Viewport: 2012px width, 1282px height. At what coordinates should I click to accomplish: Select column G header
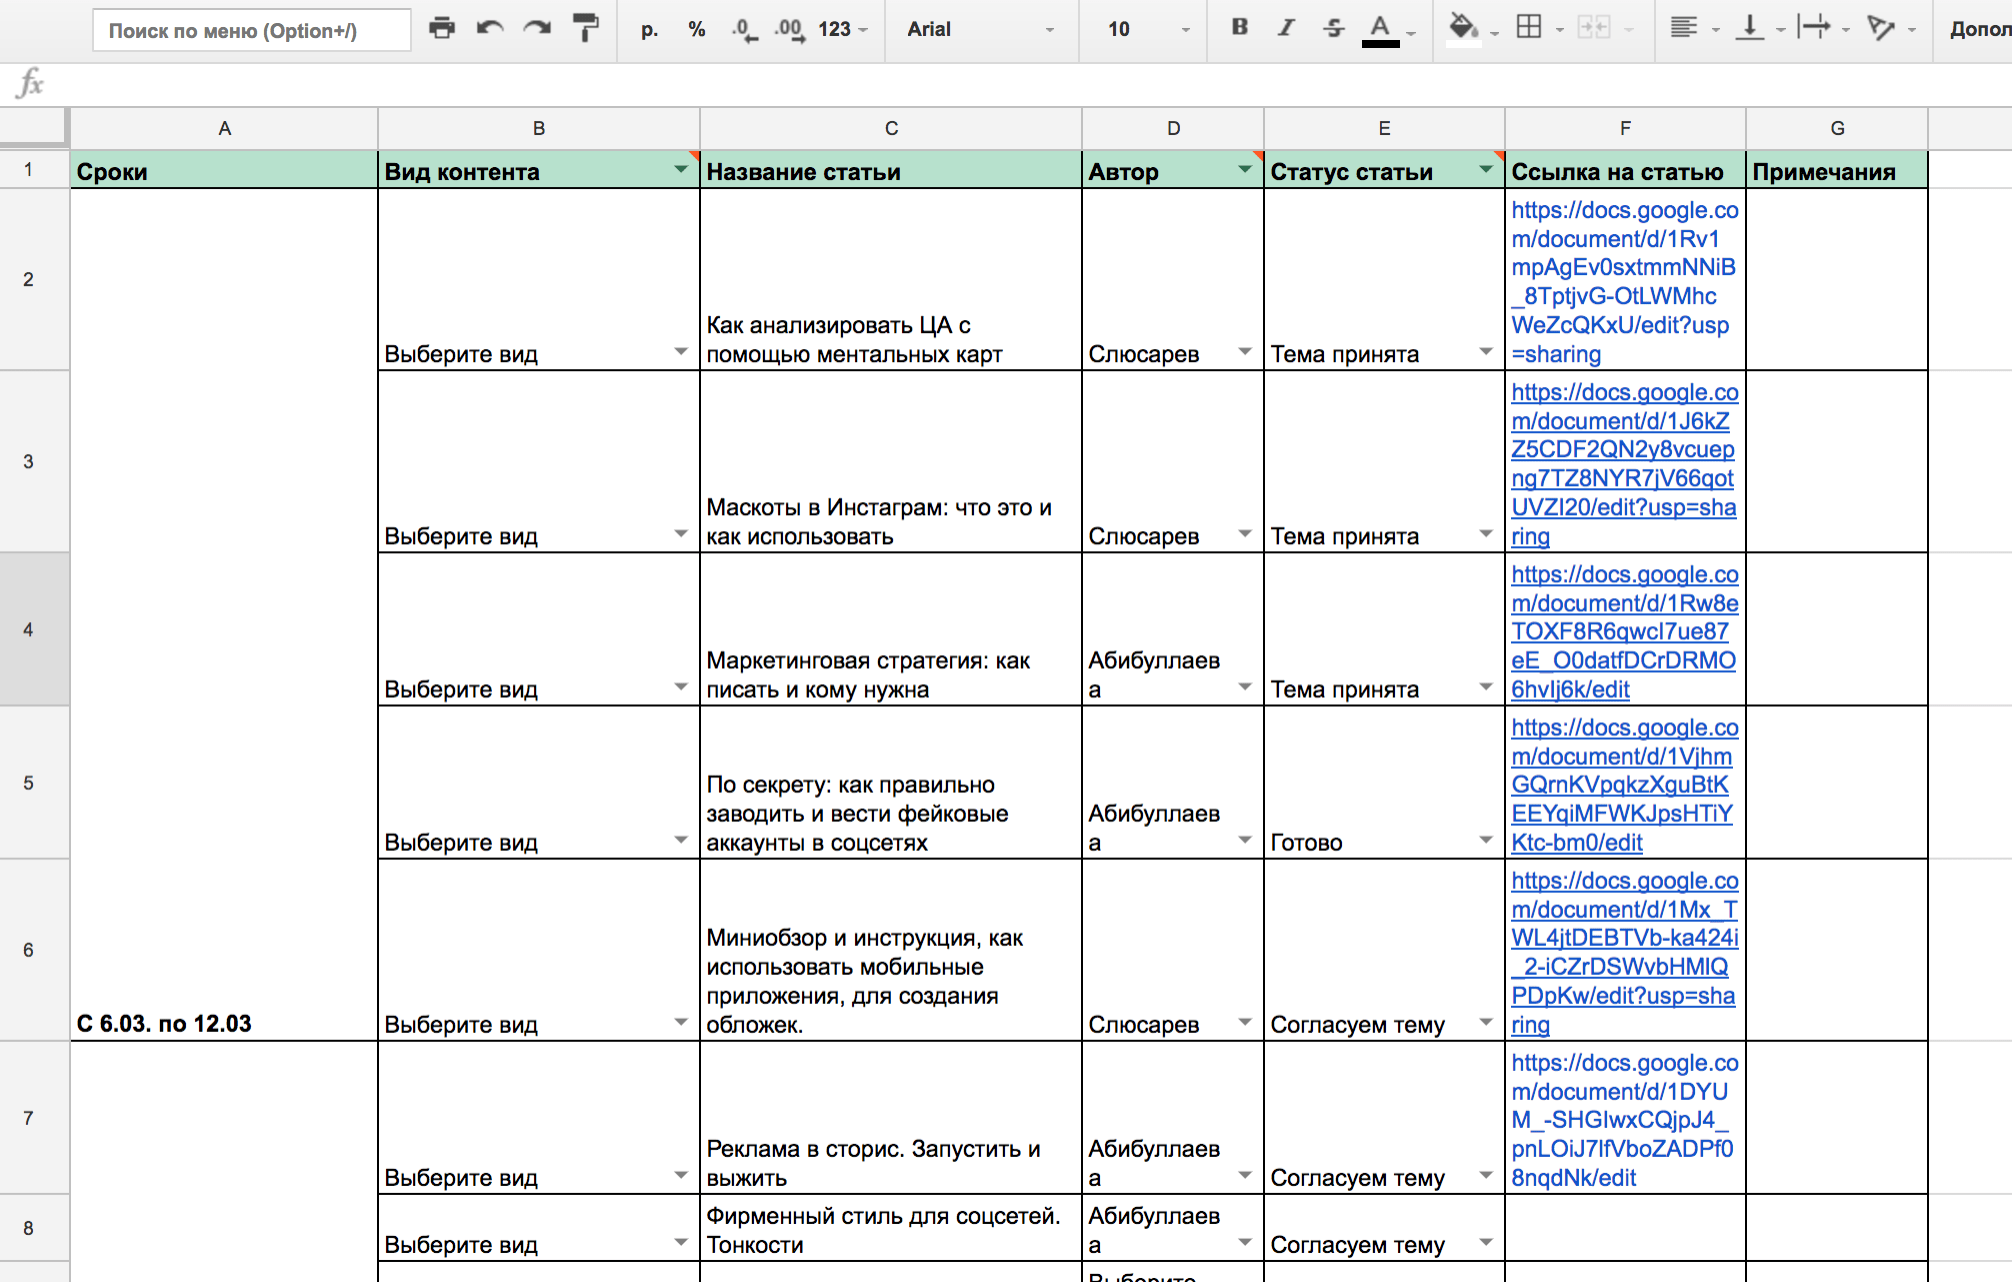tap(1837, 128)
